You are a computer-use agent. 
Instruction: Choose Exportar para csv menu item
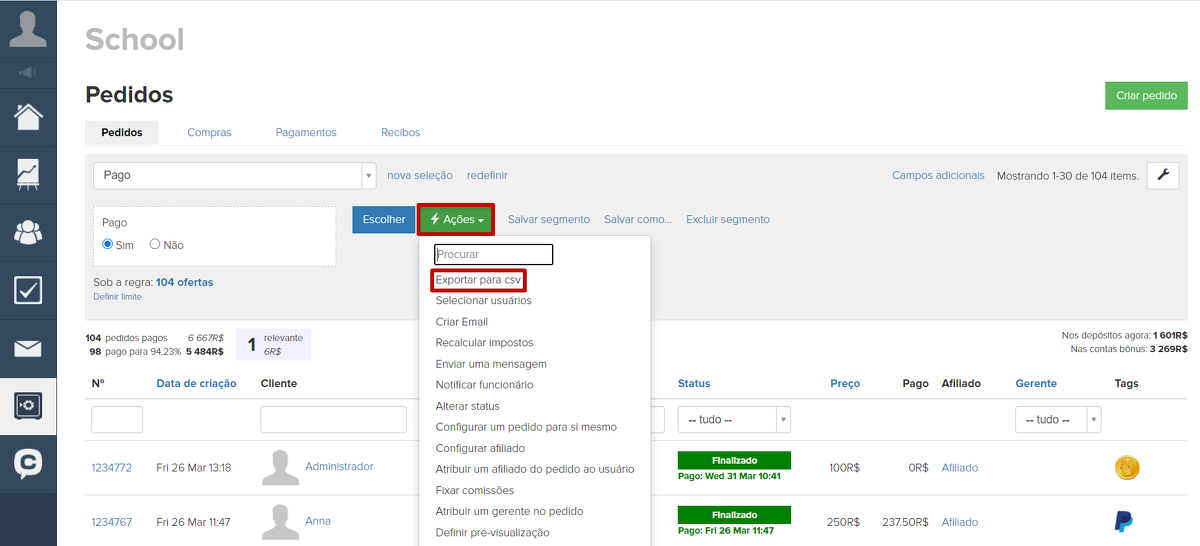(478, 280)
